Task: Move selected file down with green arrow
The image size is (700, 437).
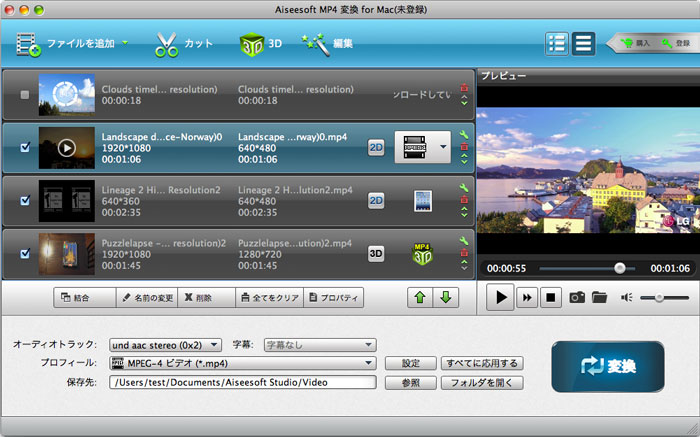Action: 445,297
